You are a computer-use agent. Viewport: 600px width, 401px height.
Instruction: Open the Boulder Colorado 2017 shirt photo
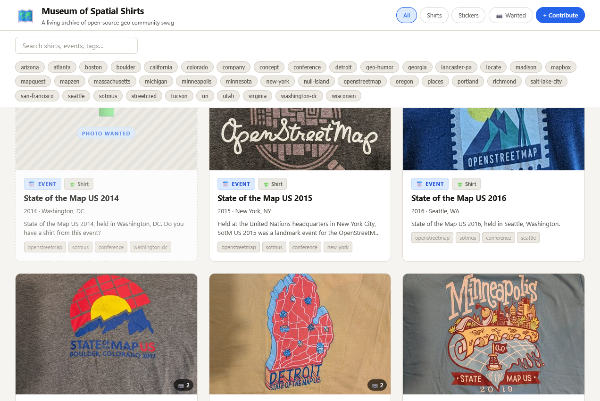click(x=106, y=334)
